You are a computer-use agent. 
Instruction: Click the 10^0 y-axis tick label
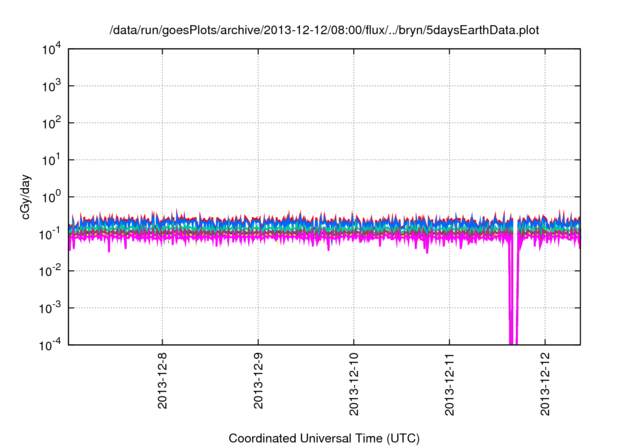coord(51,198)
